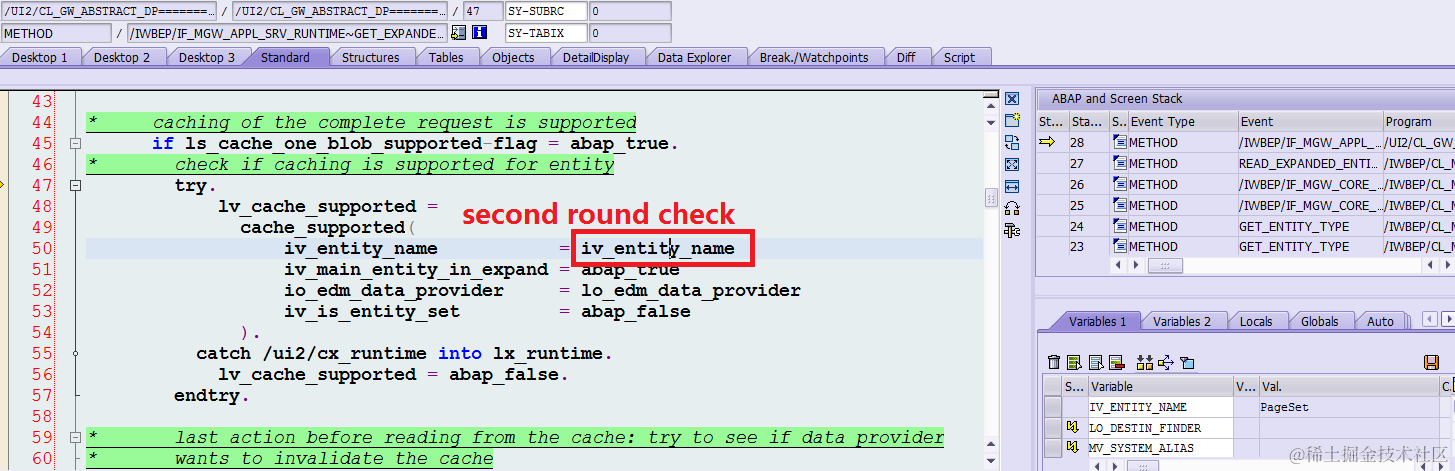
Task: Click line 52 lo_edm_data_provider text
Action: coord(691,290)
